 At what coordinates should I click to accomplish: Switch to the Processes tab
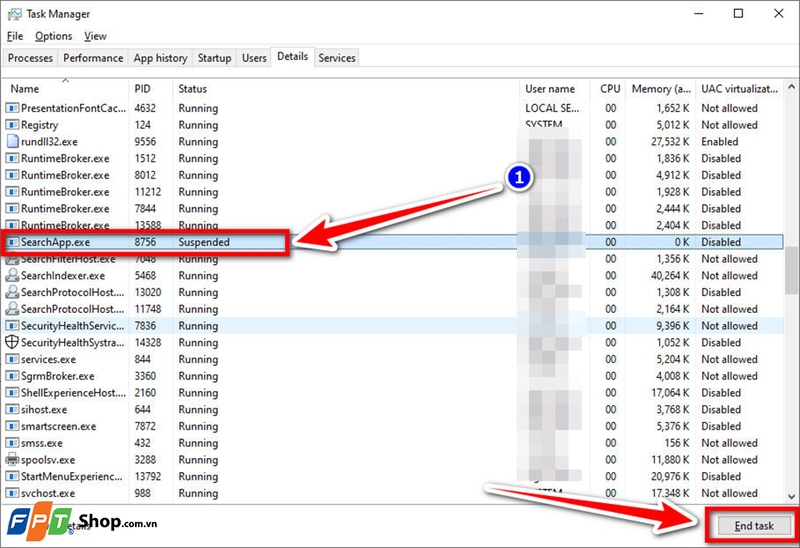click(x=30, y=58)
